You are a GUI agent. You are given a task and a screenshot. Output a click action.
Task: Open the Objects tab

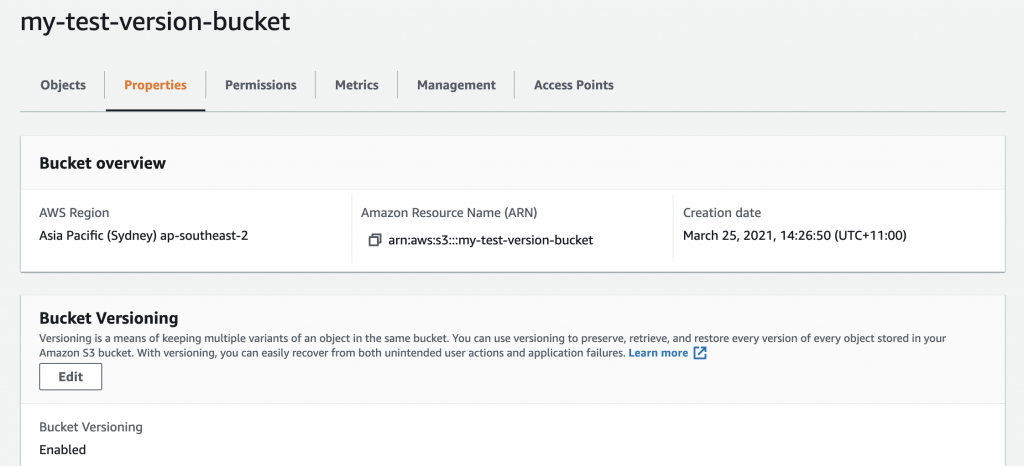[x=63, y=85]
